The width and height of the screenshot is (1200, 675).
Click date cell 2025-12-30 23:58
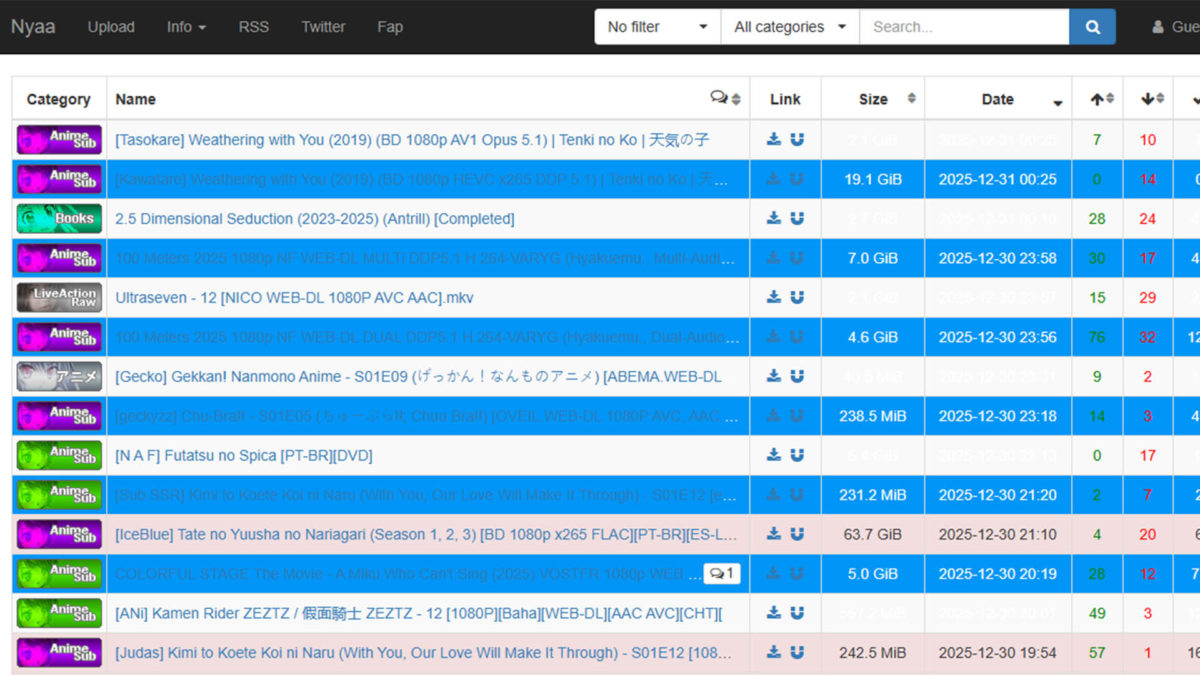pos(998,258)
